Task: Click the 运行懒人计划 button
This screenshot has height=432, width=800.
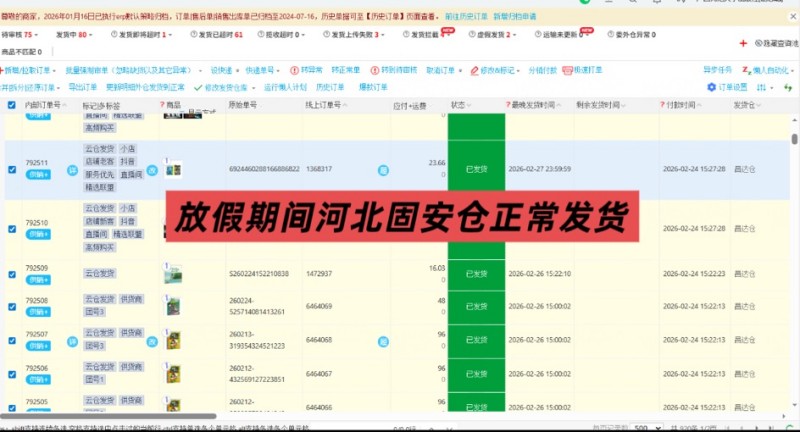Action: 285,87
